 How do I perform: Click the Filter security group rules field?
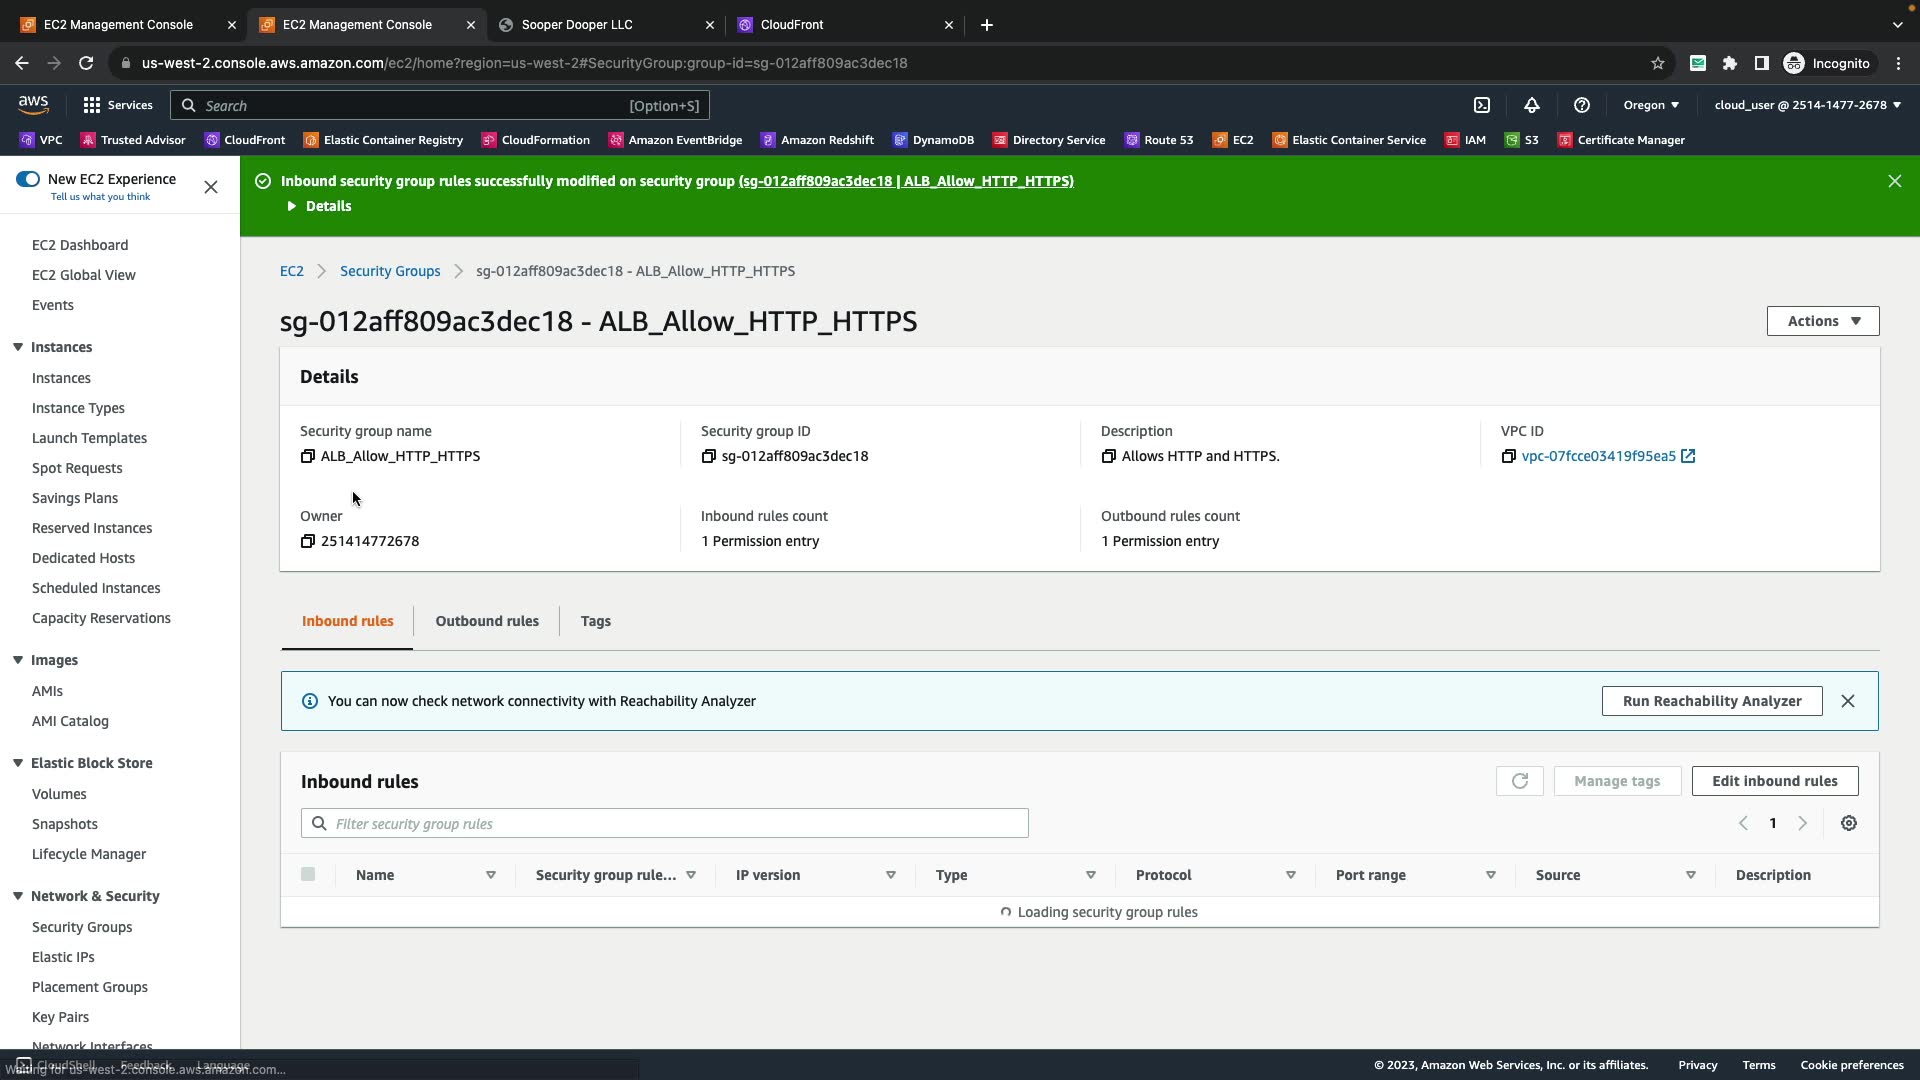tap(665, 823)
